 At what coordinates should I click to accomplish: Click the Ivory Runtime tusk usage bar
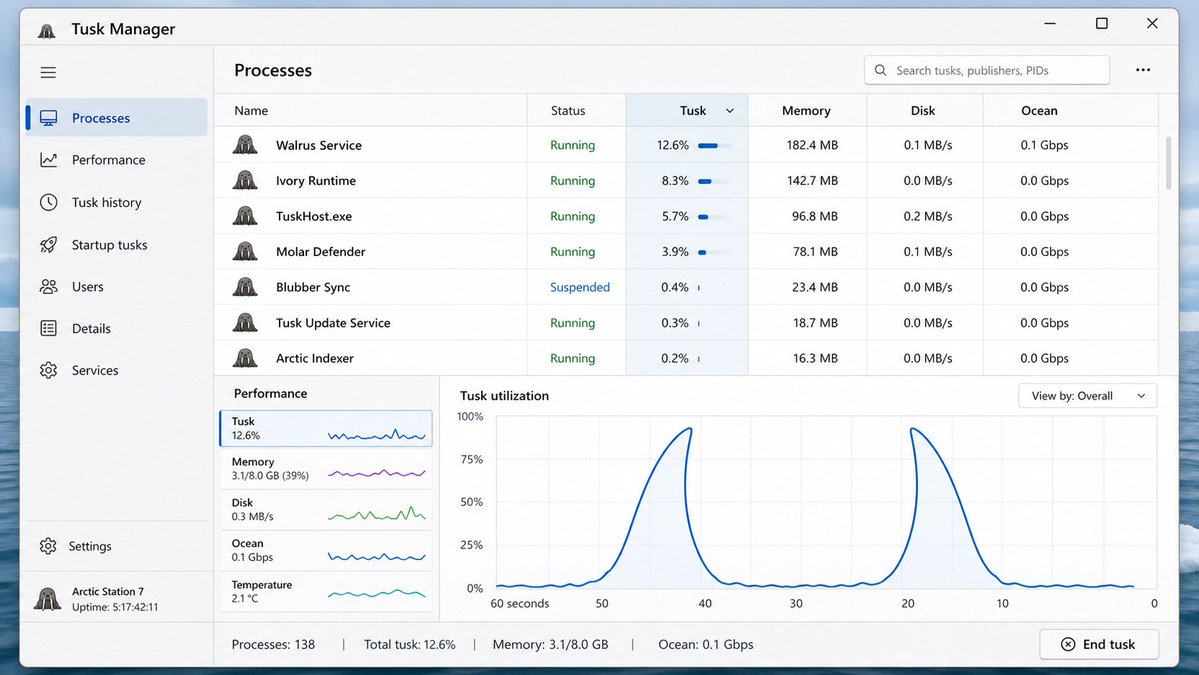point(714,181)
